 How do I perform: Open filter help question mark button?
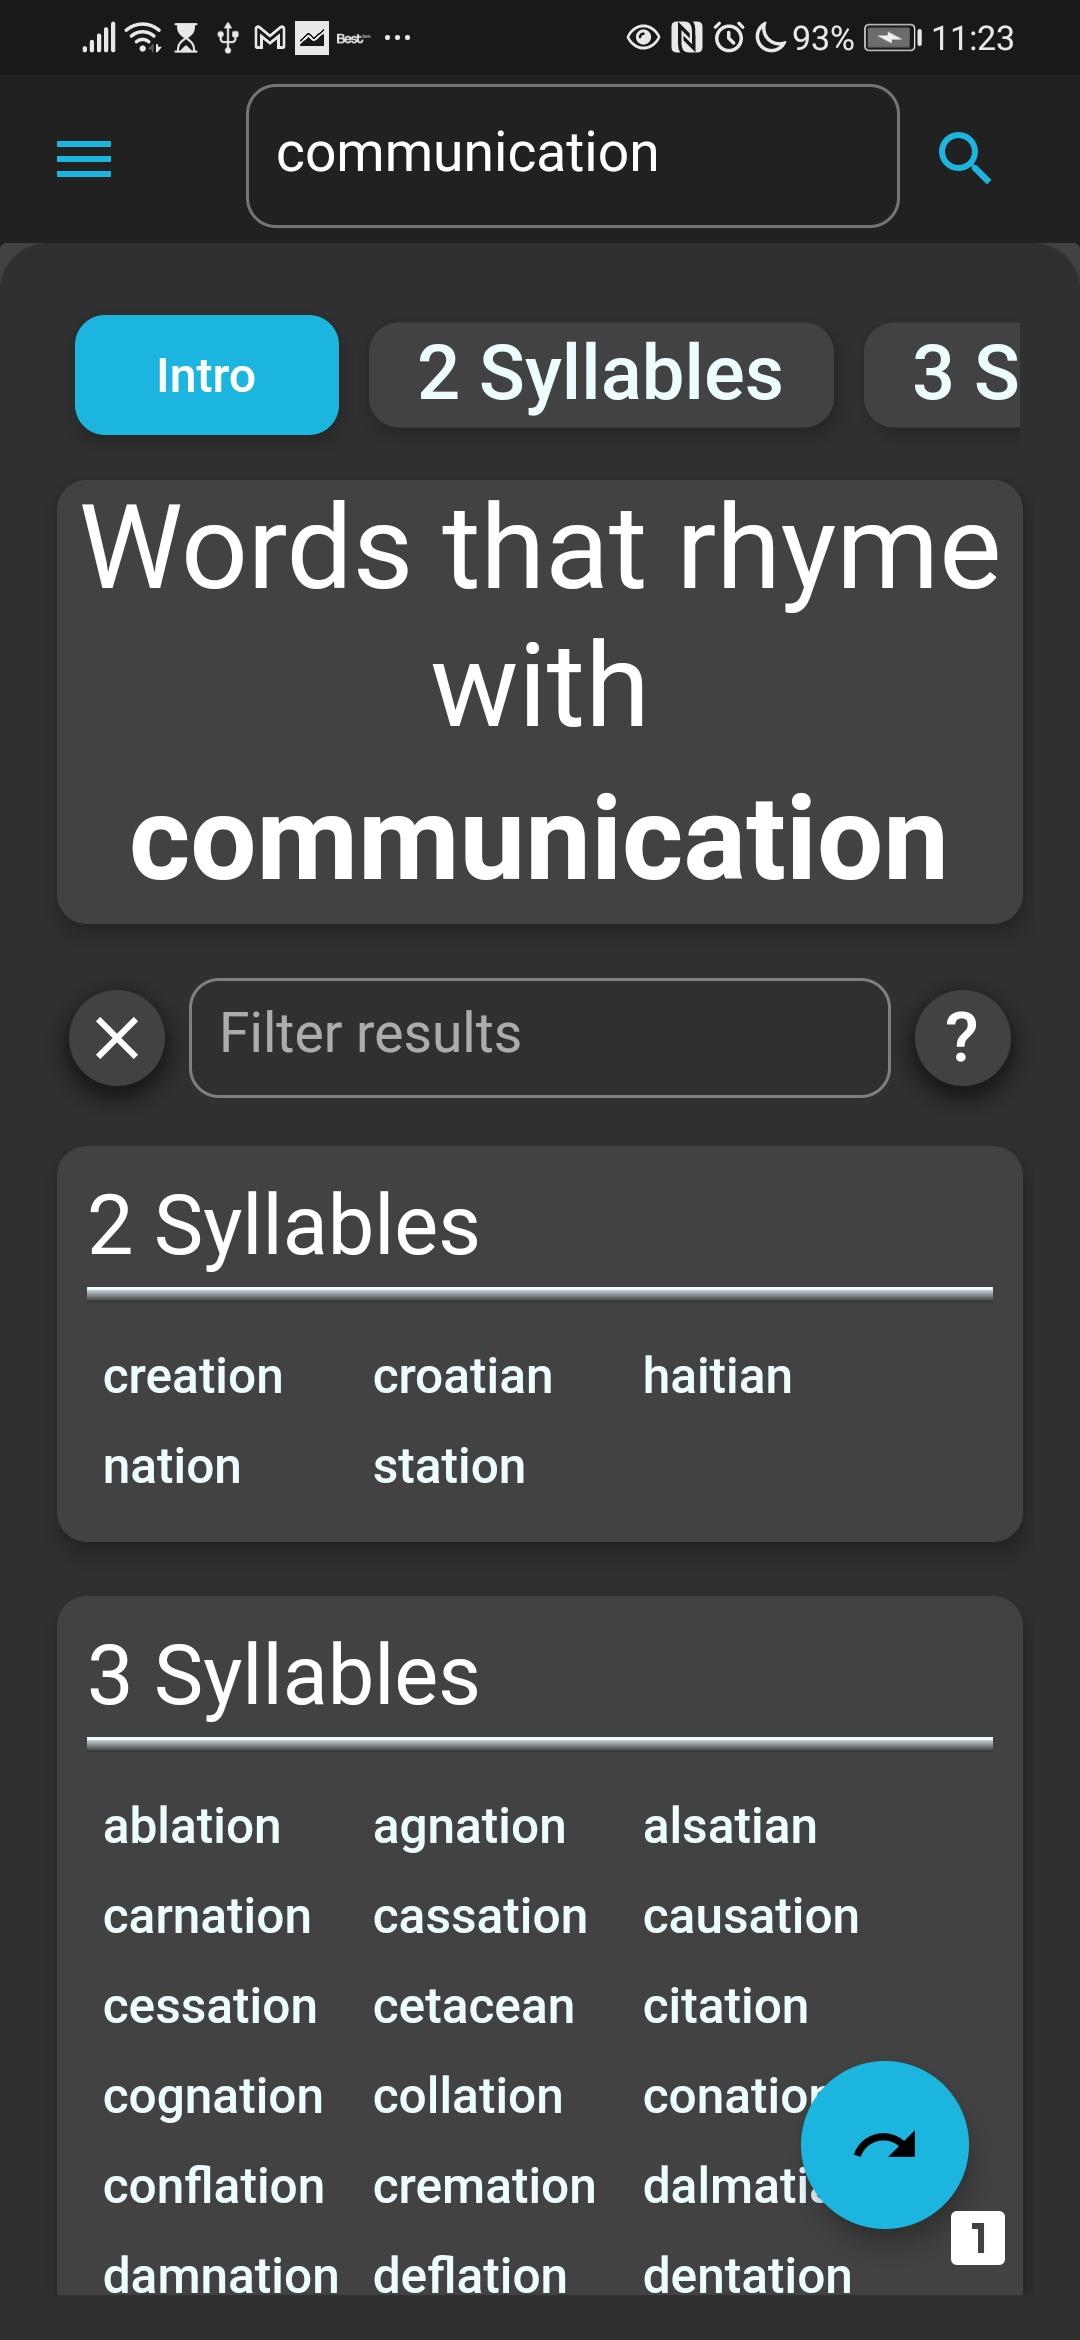[x=962, y=1038]
